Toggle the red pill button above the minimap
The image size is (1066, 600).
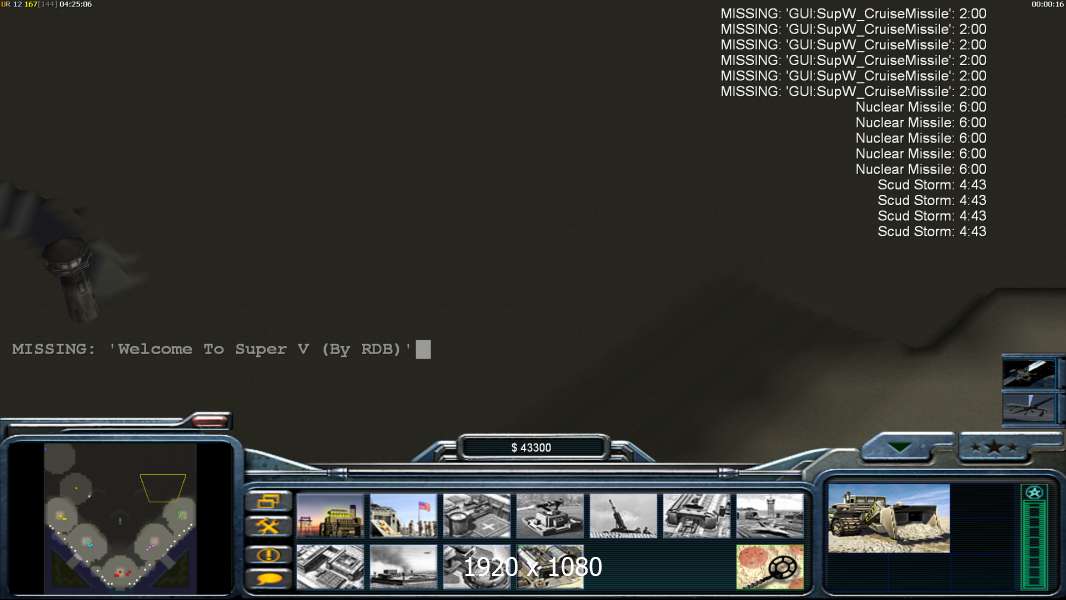click(209, 421)
